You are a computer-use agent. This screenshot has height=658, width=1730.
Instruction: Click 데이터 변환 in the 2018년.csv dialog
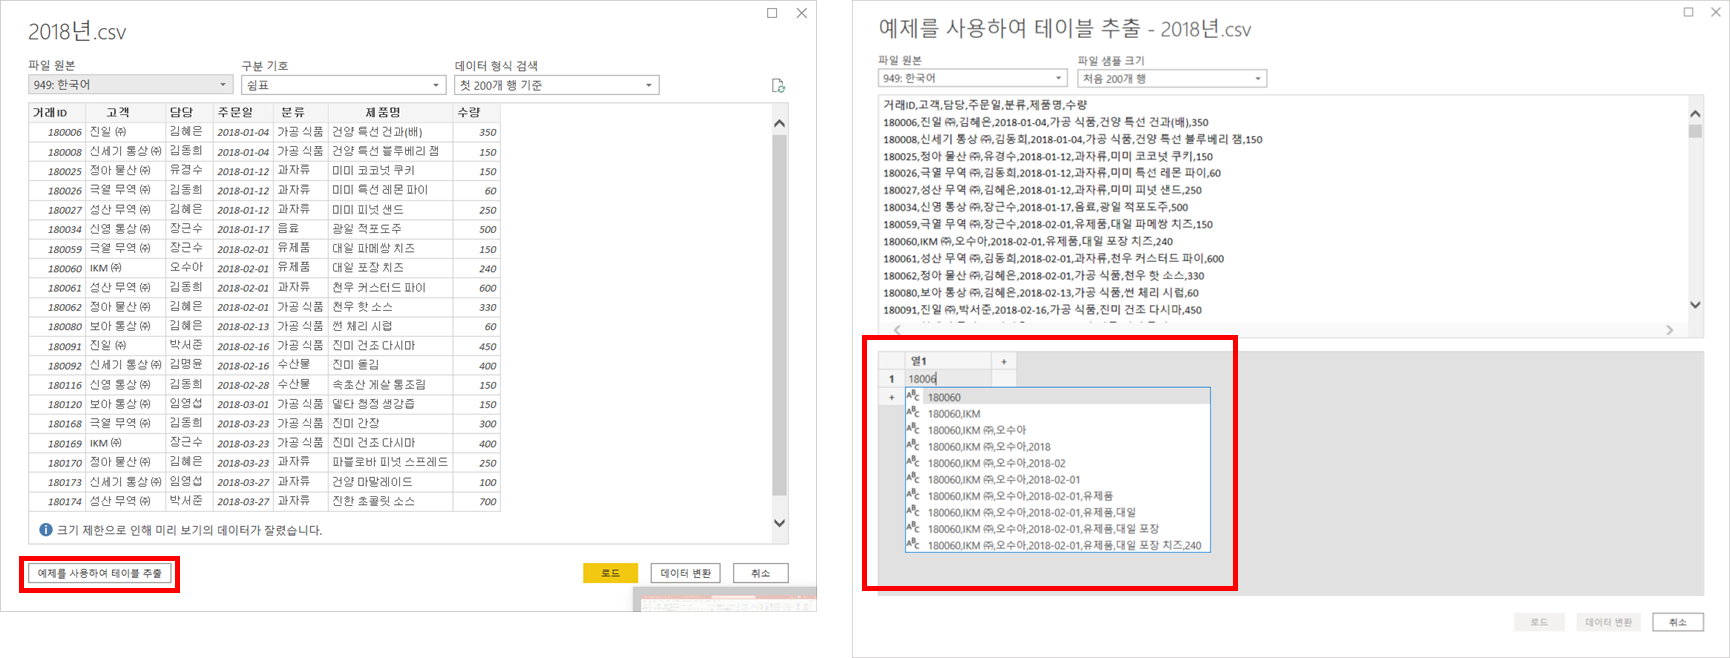(686, 573)
